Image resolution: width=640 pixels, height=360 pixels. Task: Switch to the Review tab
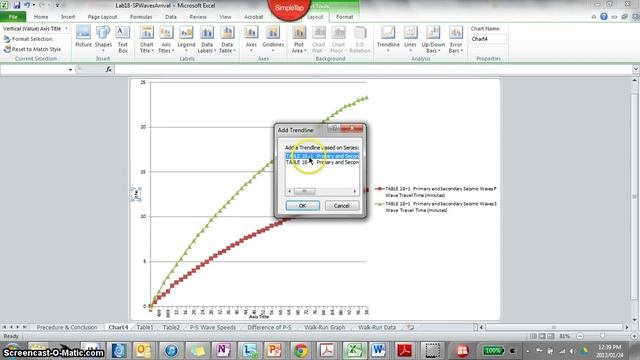click(x=198, y=17)
